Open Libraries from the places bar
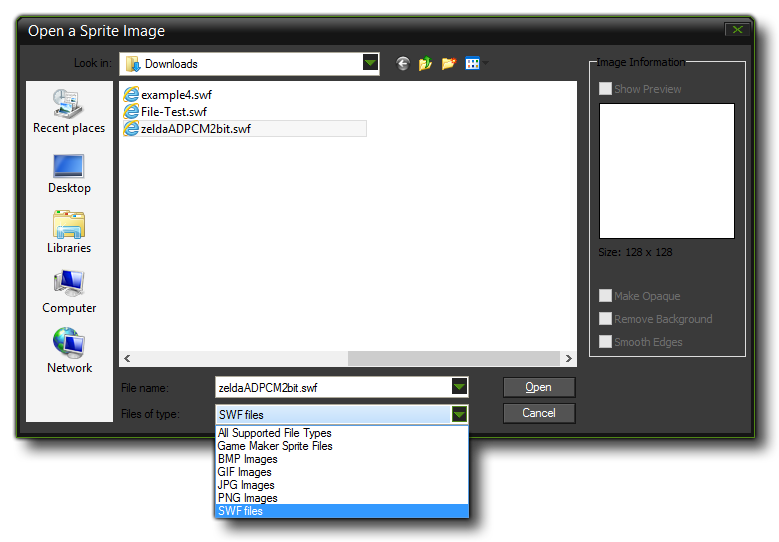This screenshot has width=779, height=542. point(69,232)
